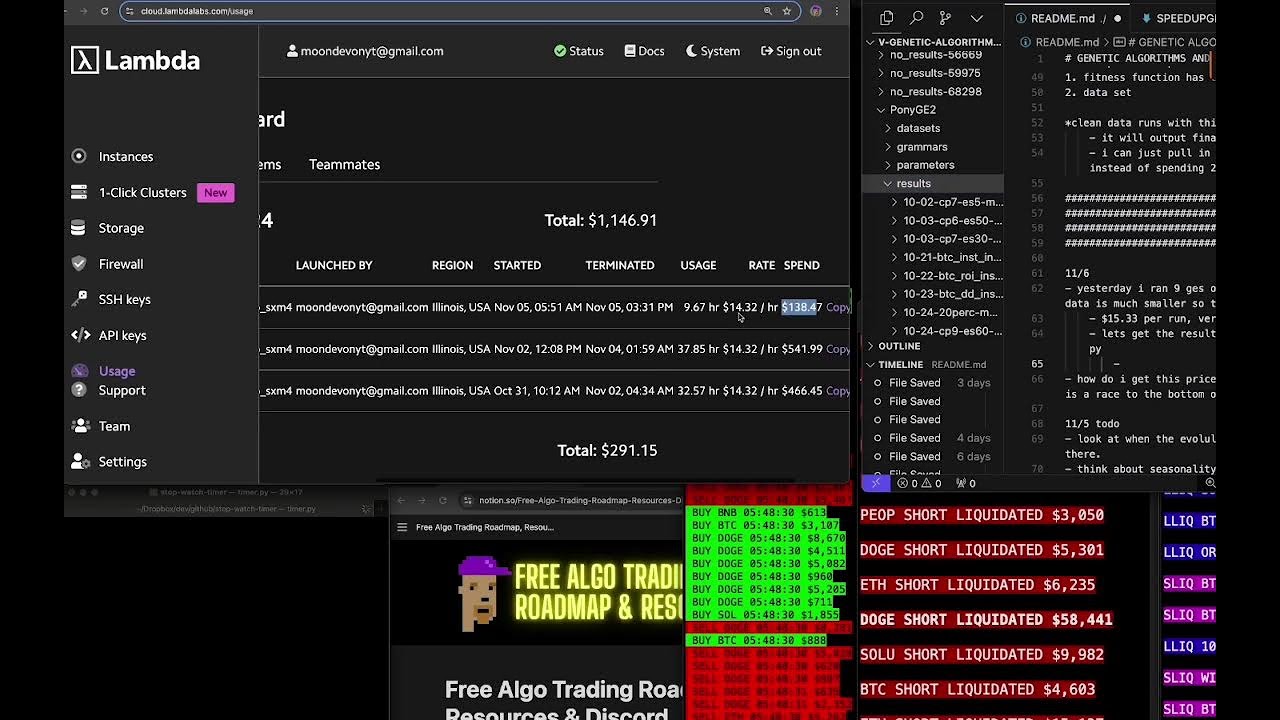Switch to the Teammates tab
The height and width of the screenshot is (720, 1280).
(344, 164)
